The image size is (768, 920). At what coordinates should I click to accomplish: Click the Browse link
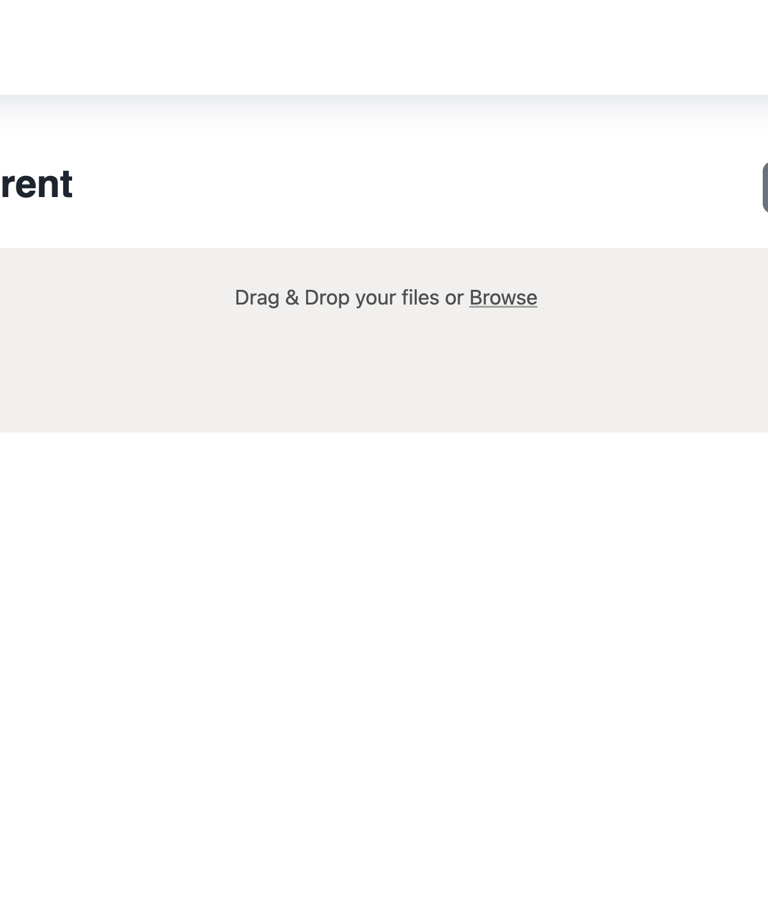tap(503, 298)
